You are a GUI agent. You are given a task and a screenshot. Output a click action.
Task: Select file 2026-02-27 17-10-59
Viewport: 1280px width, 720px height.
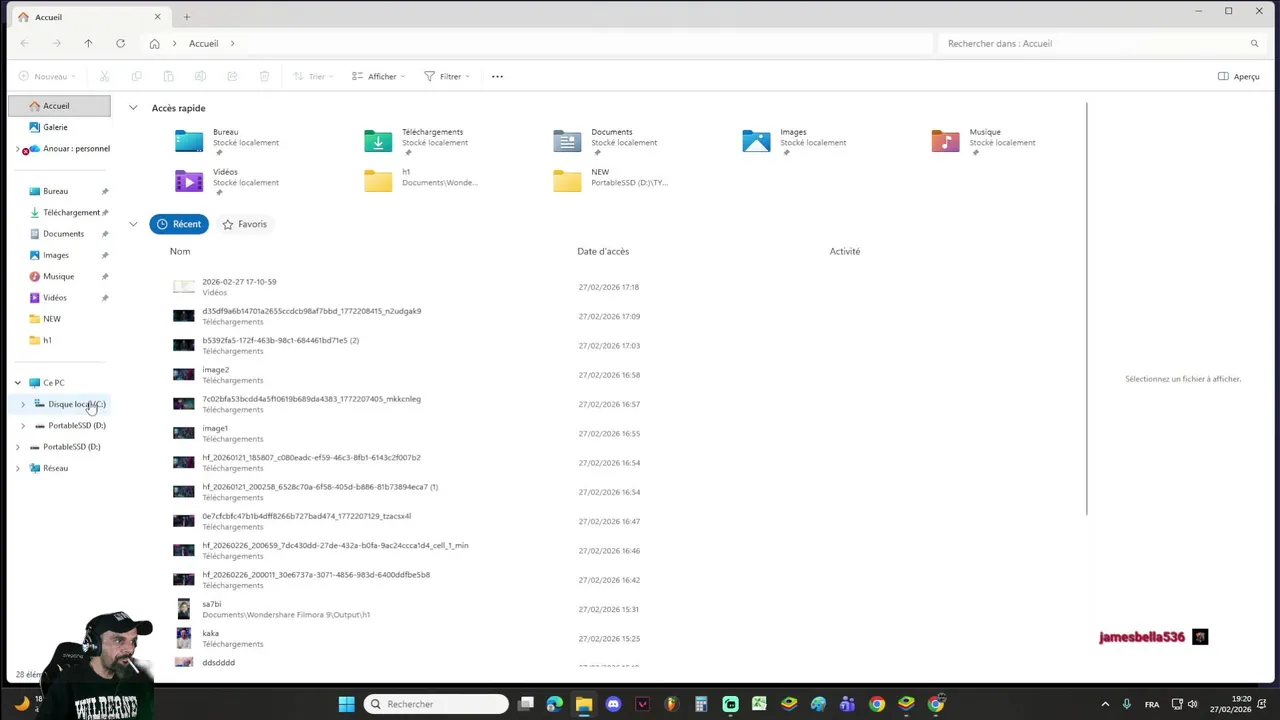click(620, 287)
